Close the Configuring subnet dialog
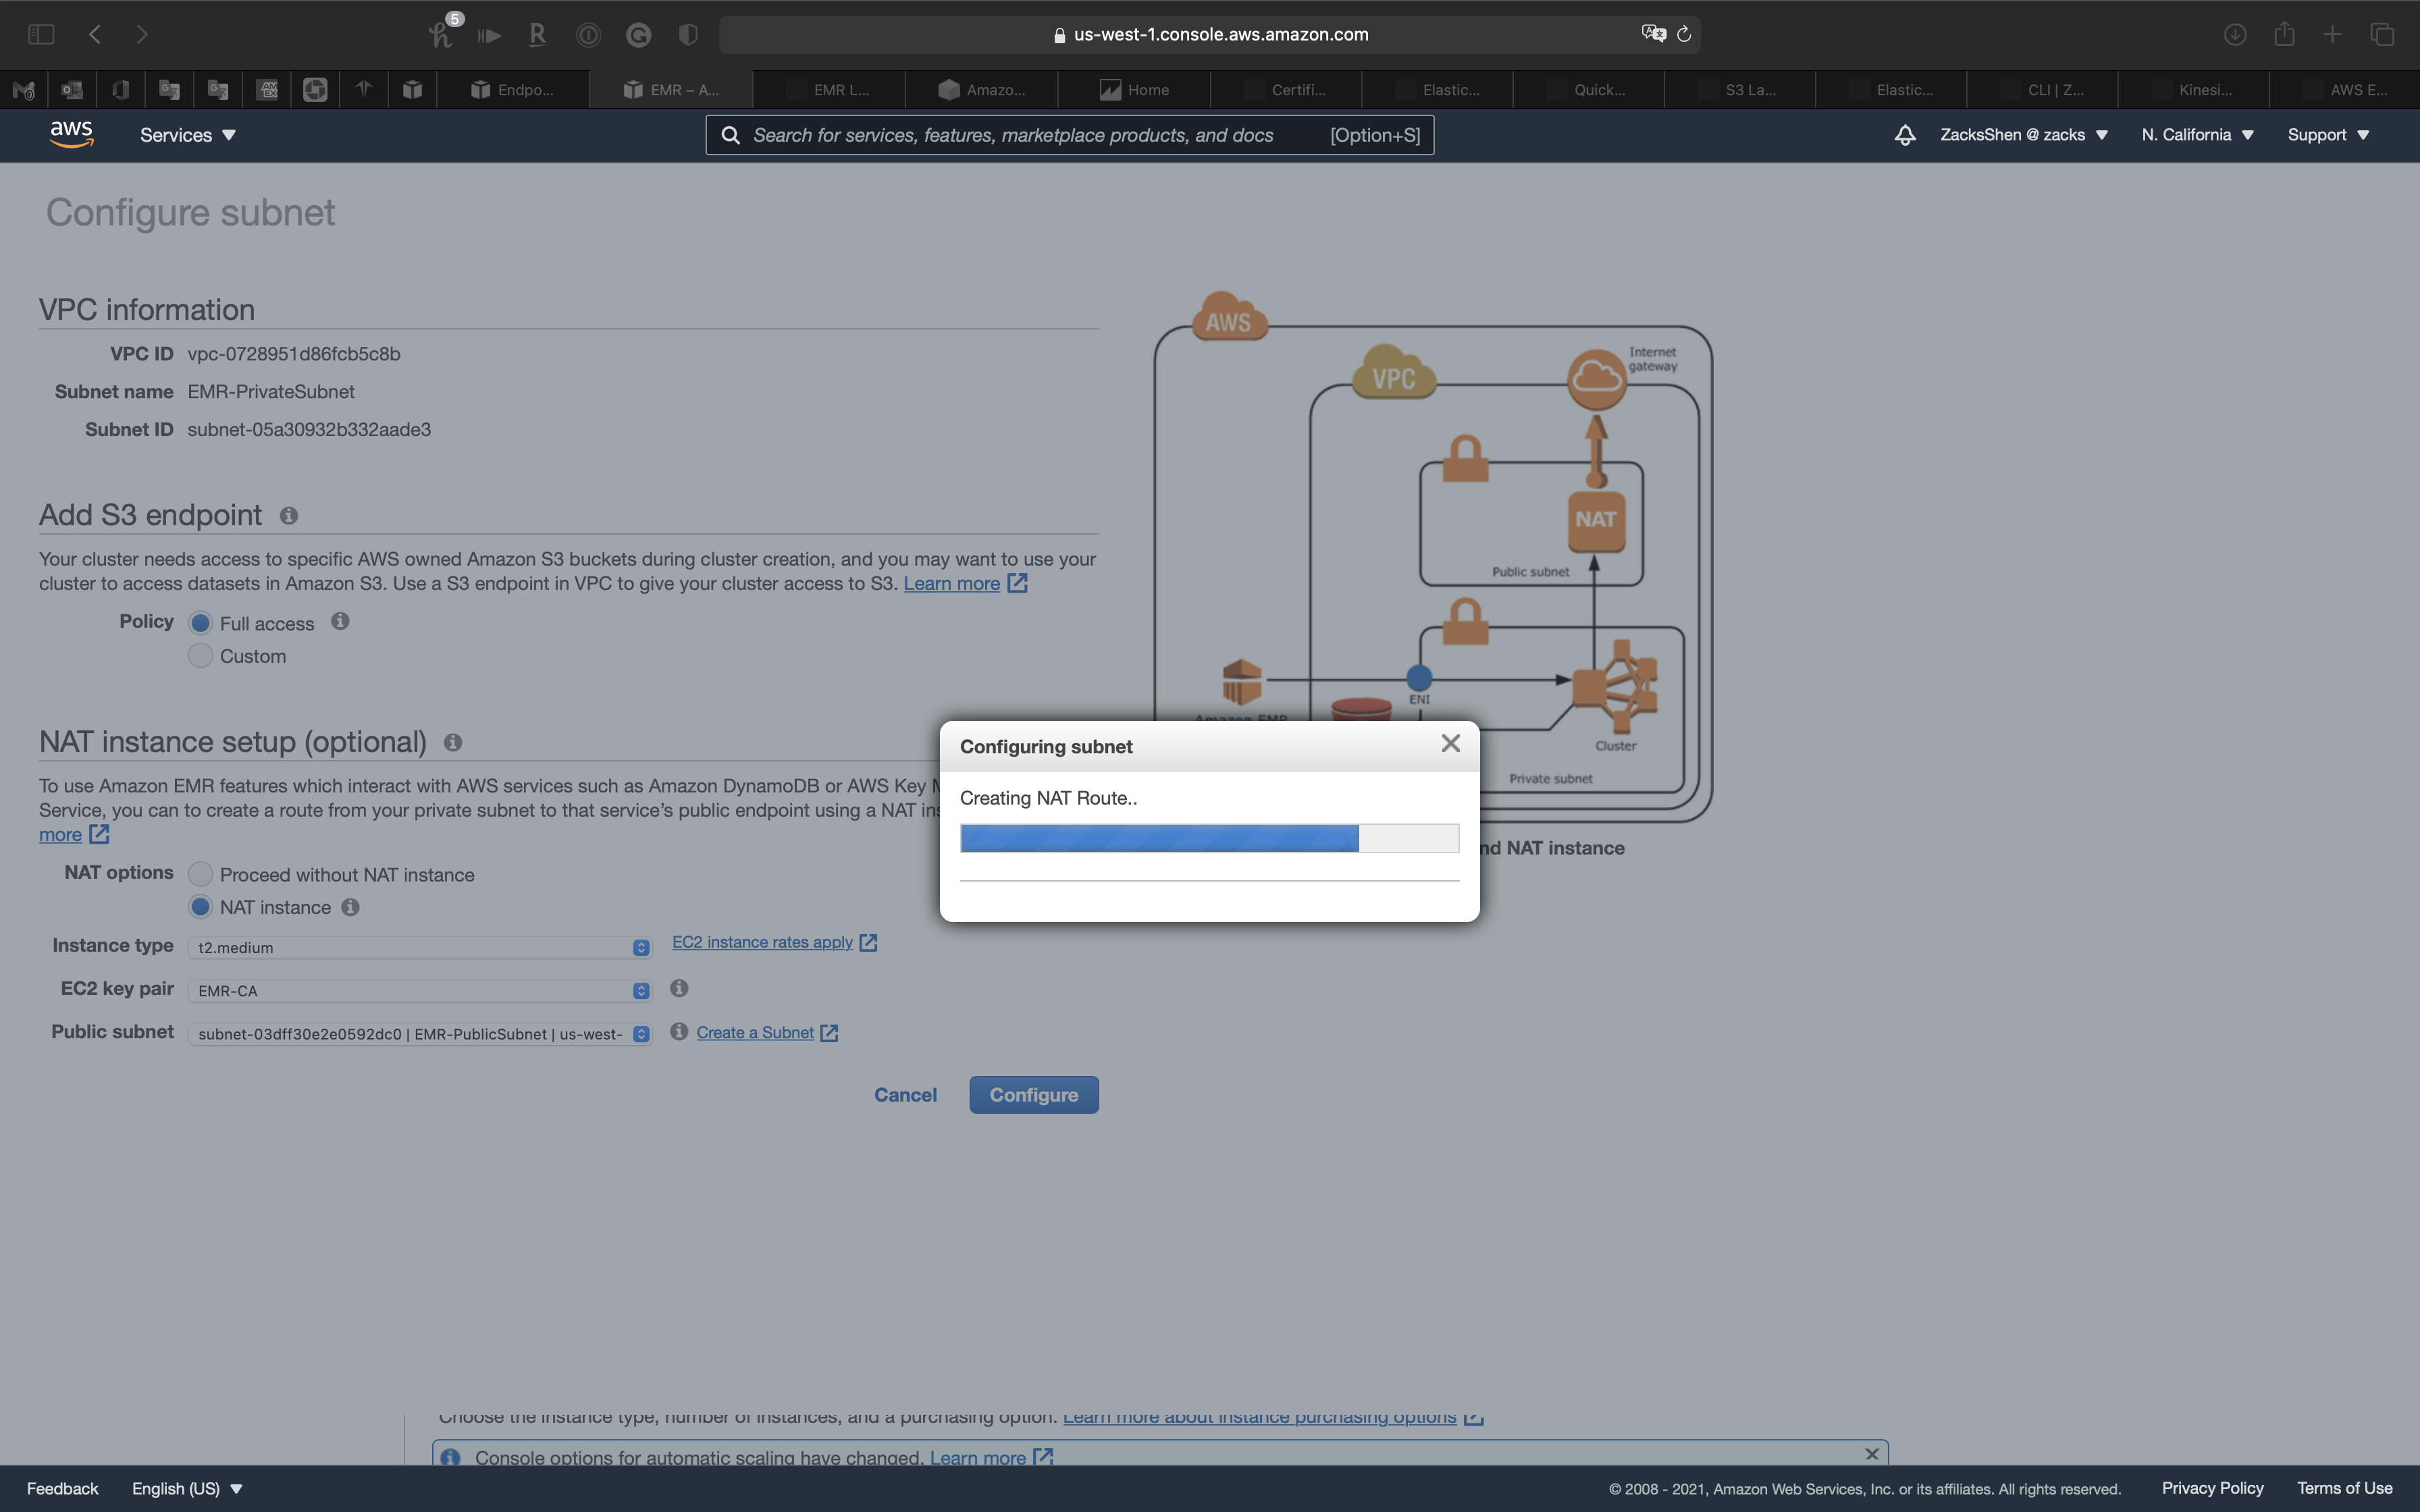This screenshot has height=1512, width=2420. [x=1450, y=744]
